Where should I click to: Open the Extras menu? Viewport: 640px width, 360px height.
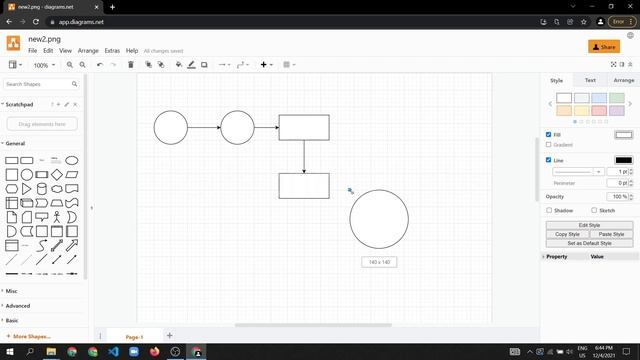click(x=112, y=51)
